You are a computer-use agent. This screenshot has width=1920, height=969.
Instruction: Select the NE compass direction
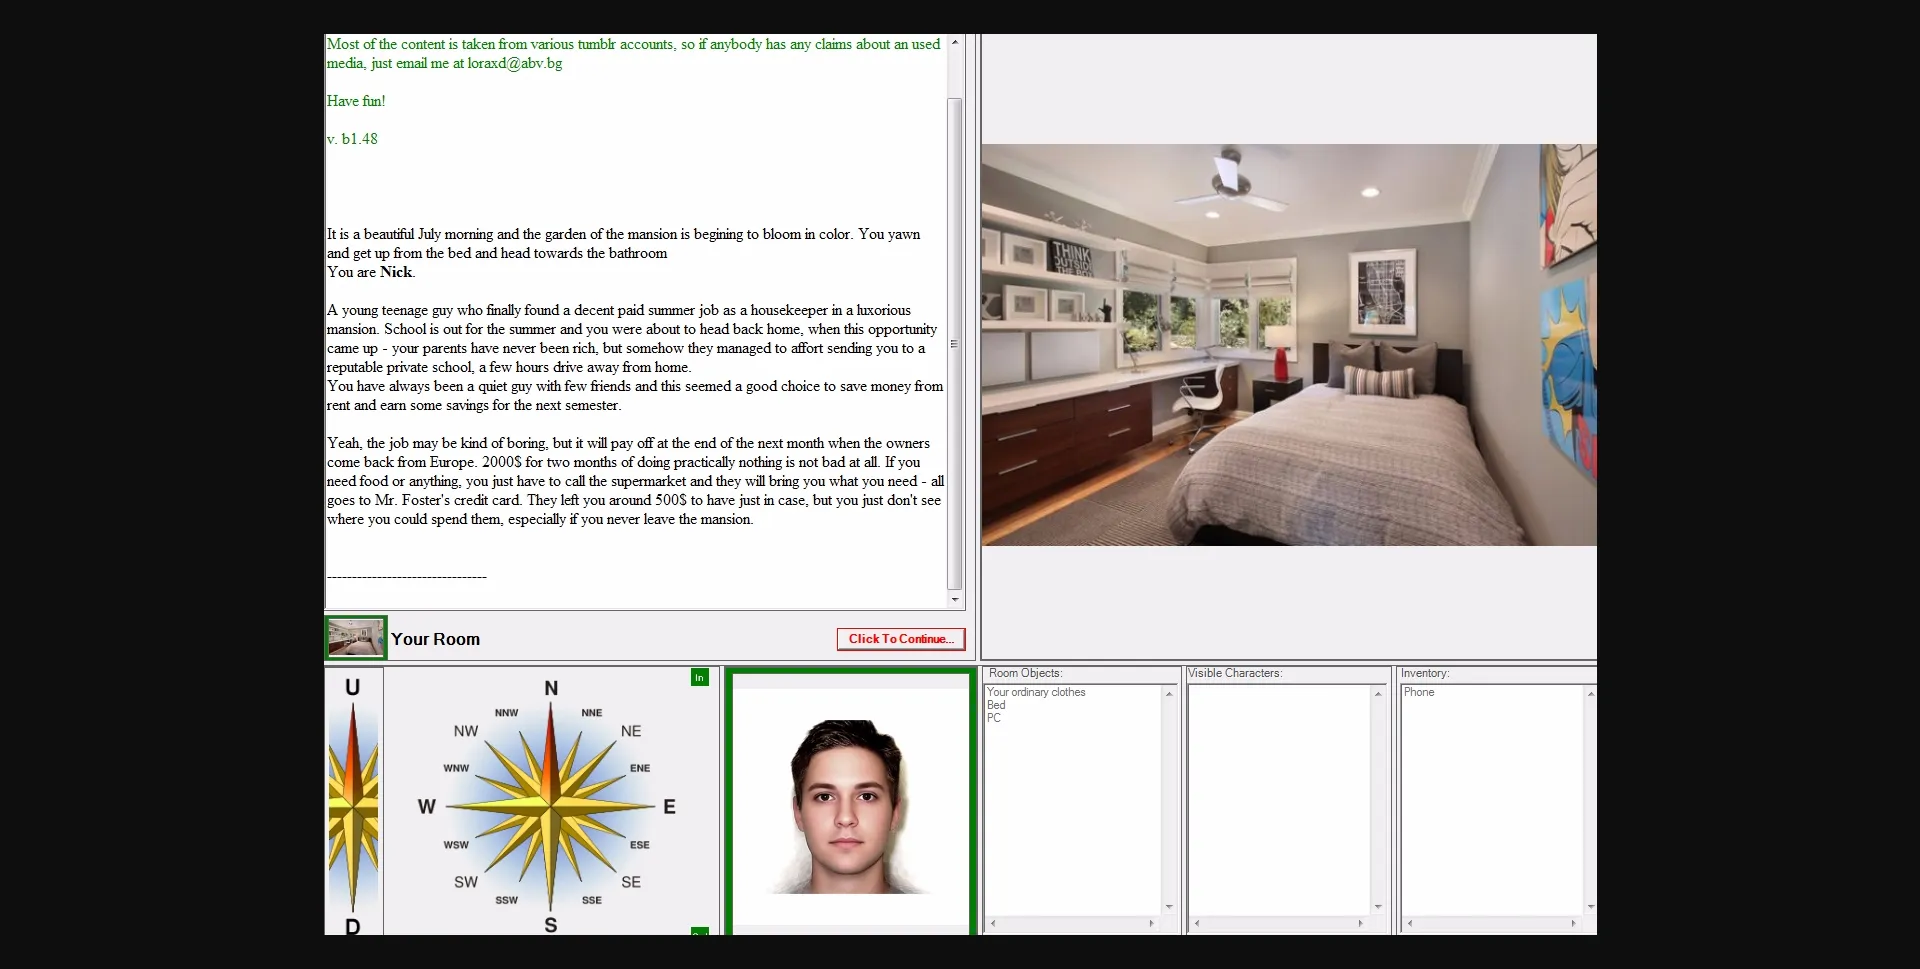click(631, 731)
